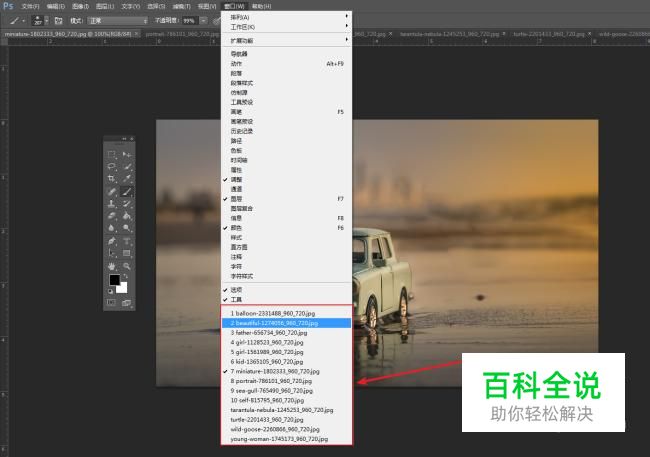Select the Rectangular Marquee tool
This screenshot has width=650, height=457.
(x=112, y=154)
